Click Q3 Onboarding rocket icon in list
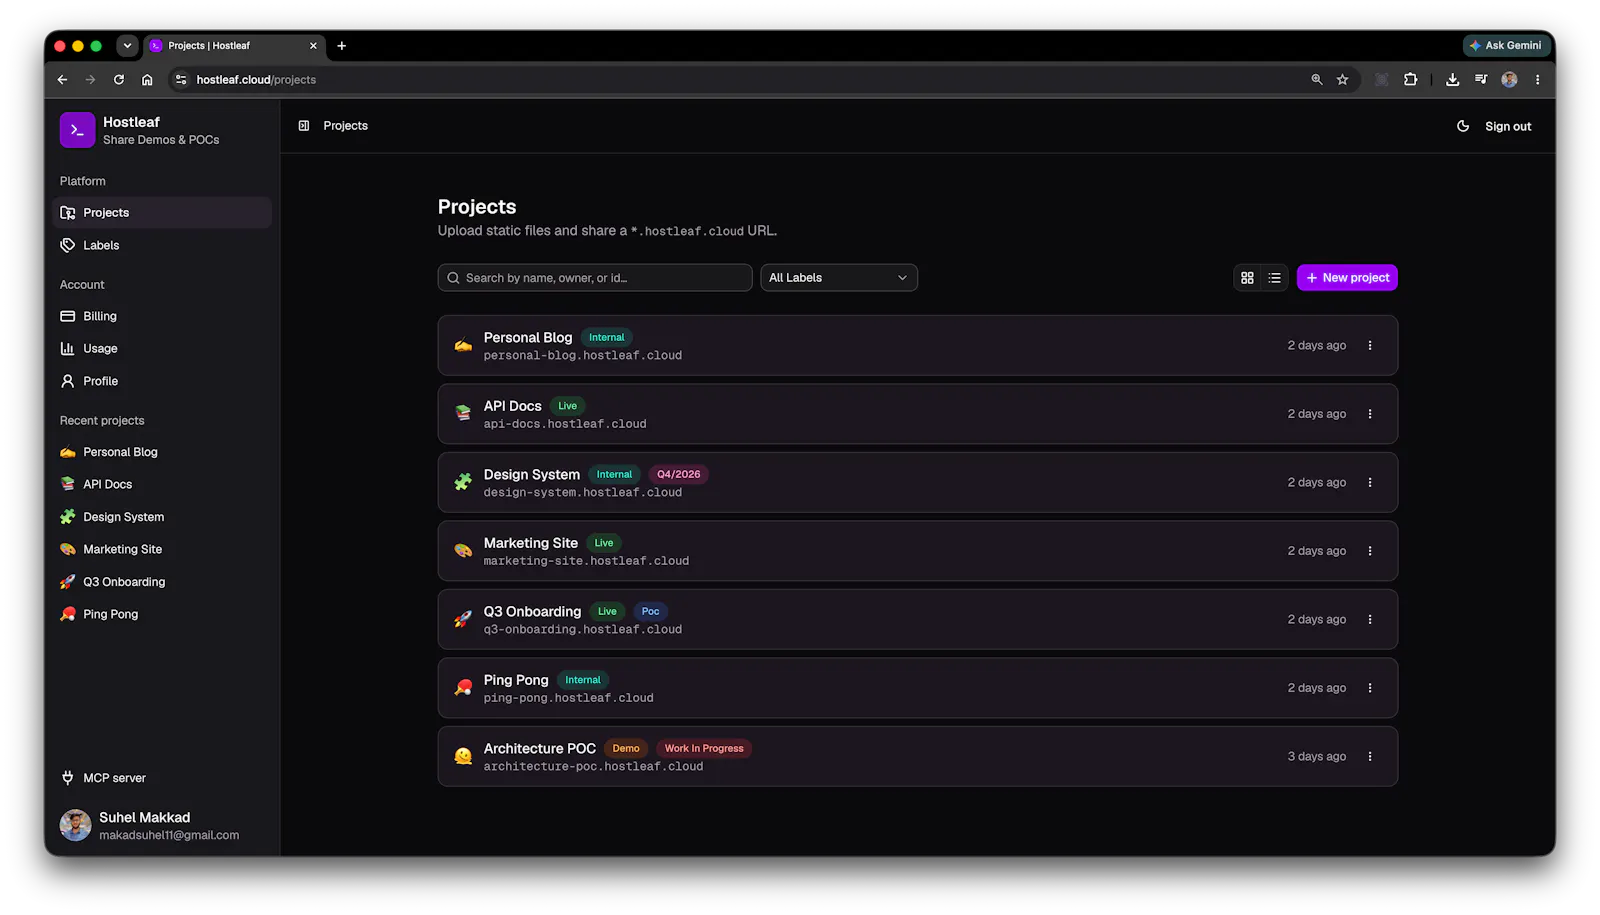 click(x=463, y=620)
